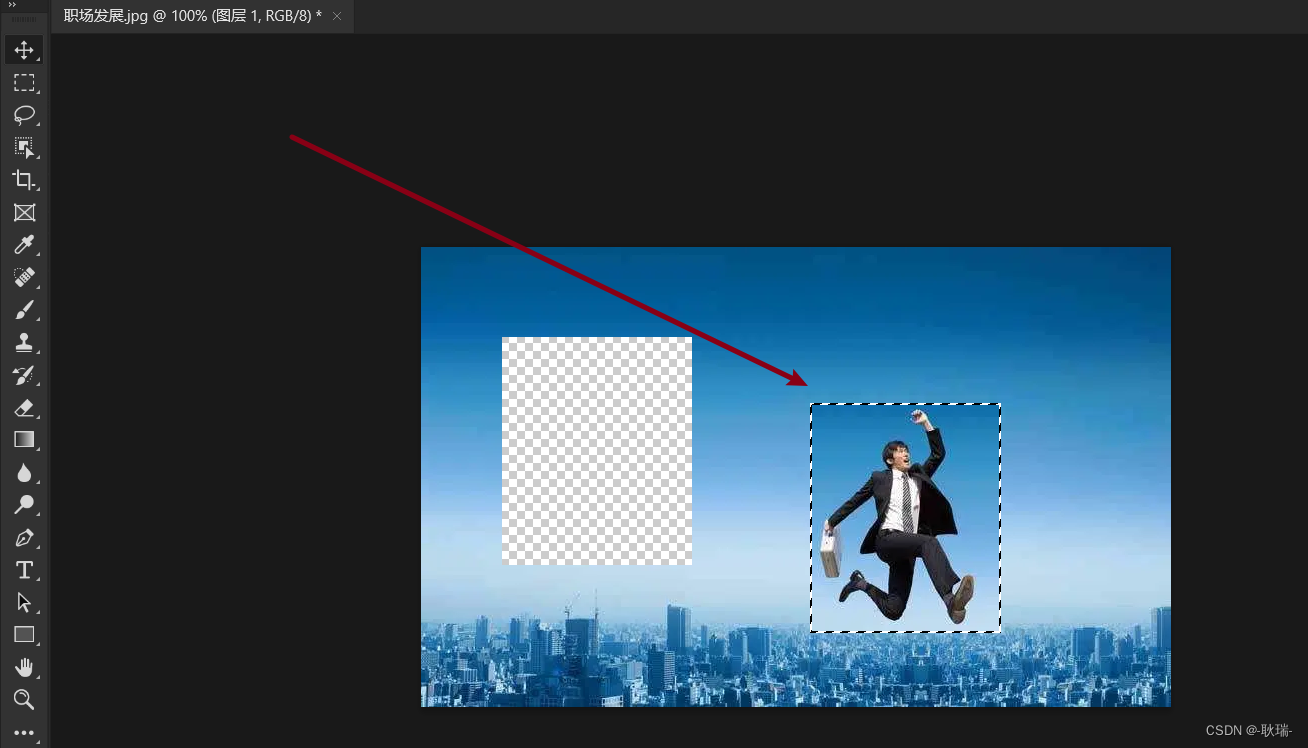
Task: Select the Horizontal Type tool
Action: pos(24,570)
